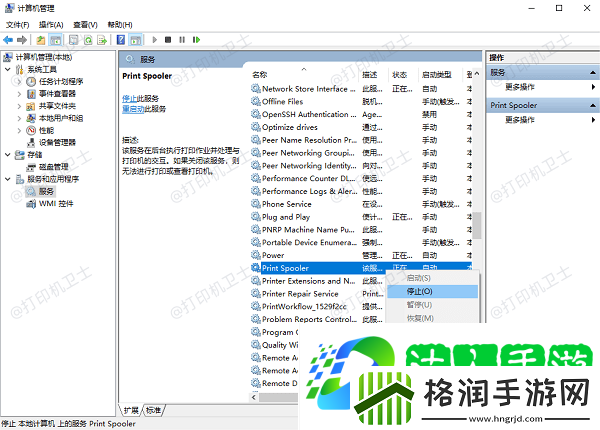Image resolution: width=600 pixels, height=430 pixels.
Task: Open the 查看(V) menu
Action: tap(85, 25)
